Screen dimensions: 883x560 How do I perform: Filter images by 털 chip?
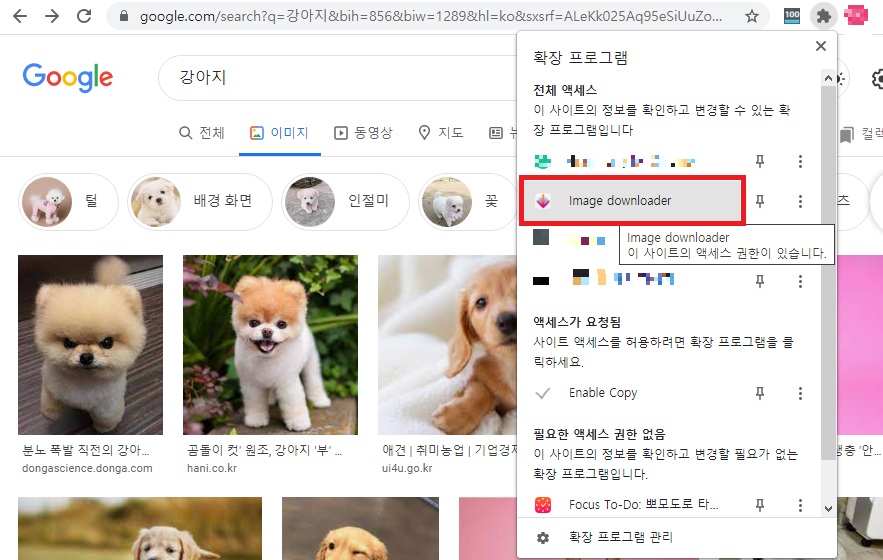tap(68, 201)
